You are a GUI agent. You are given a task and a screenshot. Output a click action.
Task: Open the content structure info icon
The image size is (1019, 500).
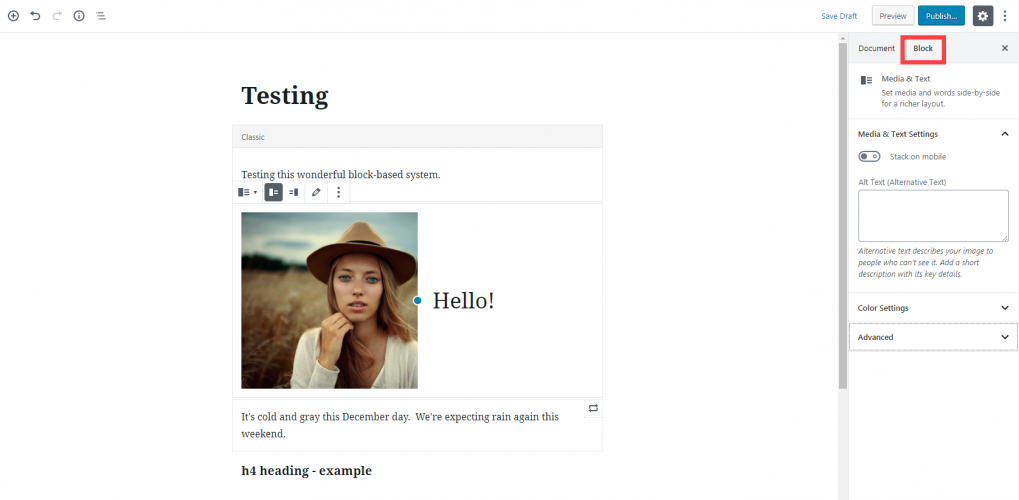click(79, 16)
